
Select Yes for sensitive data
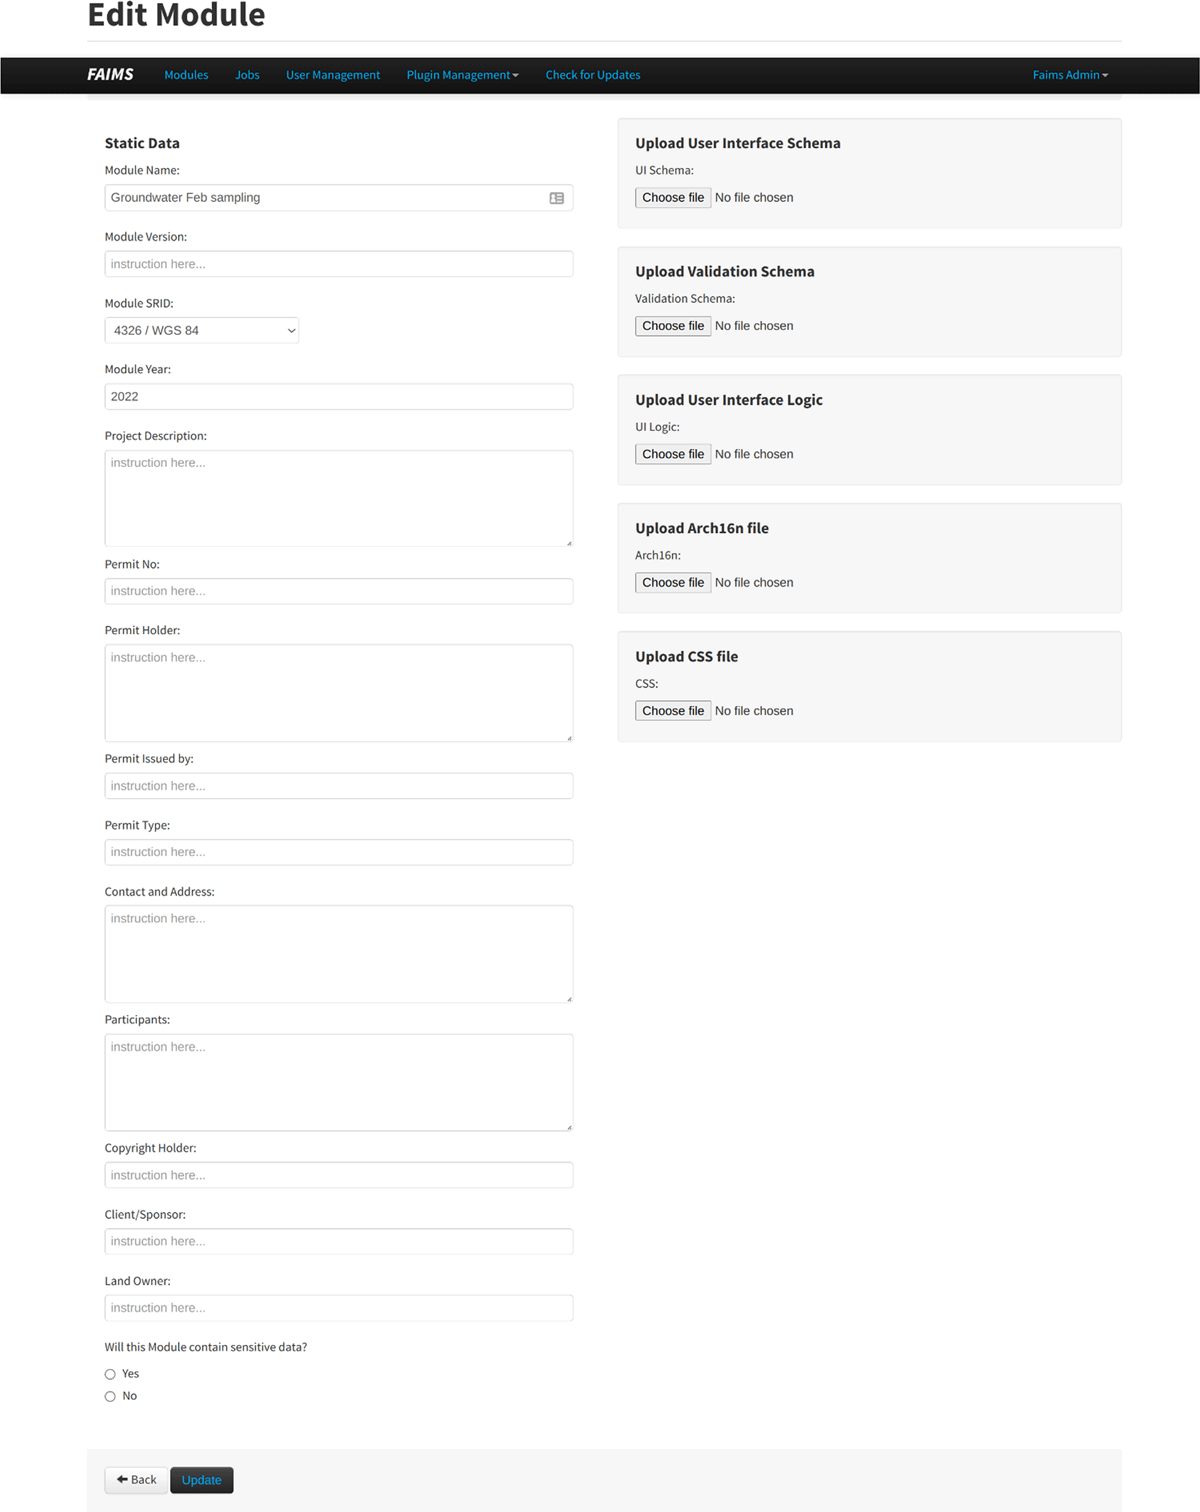tap(110, 1374)
